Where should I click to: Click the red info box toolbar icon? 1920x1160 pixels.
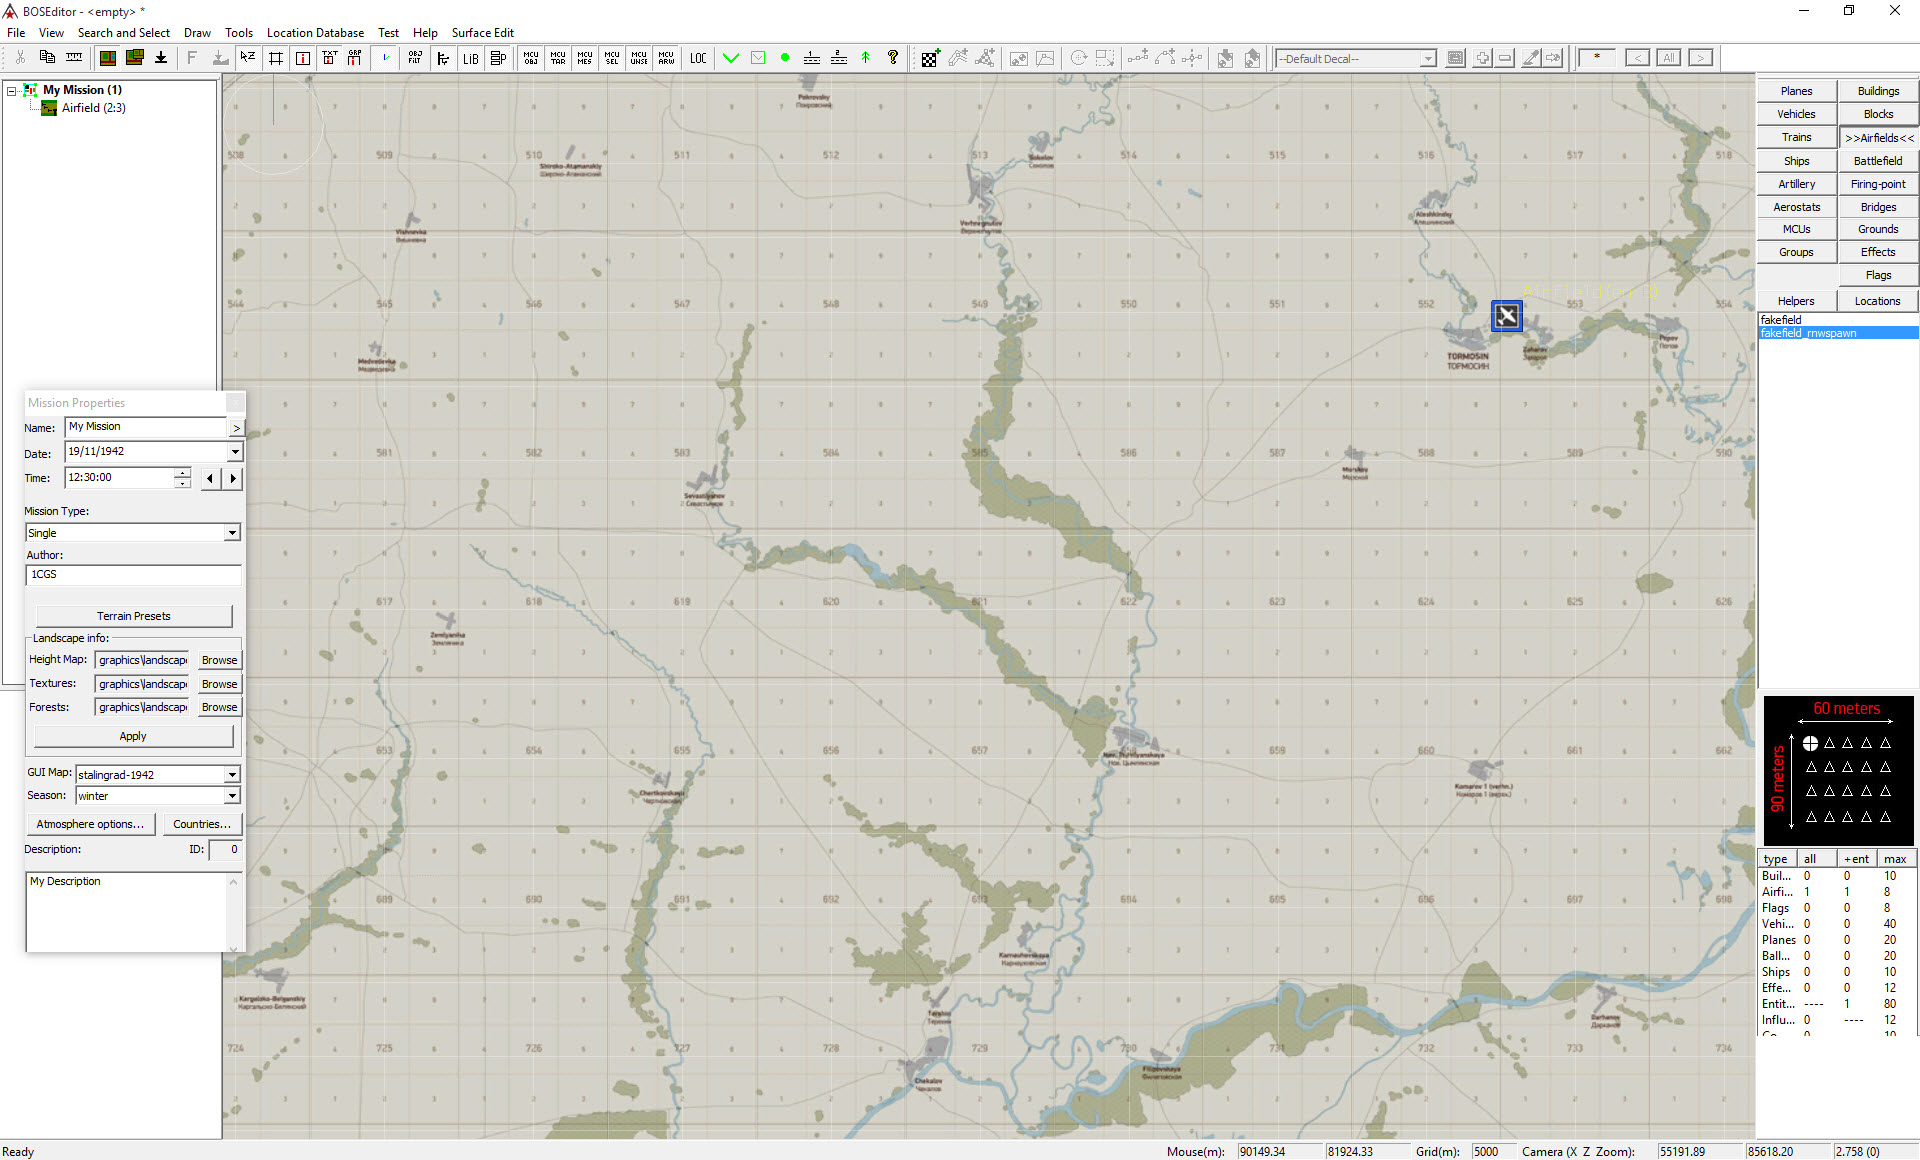point(303,58)
